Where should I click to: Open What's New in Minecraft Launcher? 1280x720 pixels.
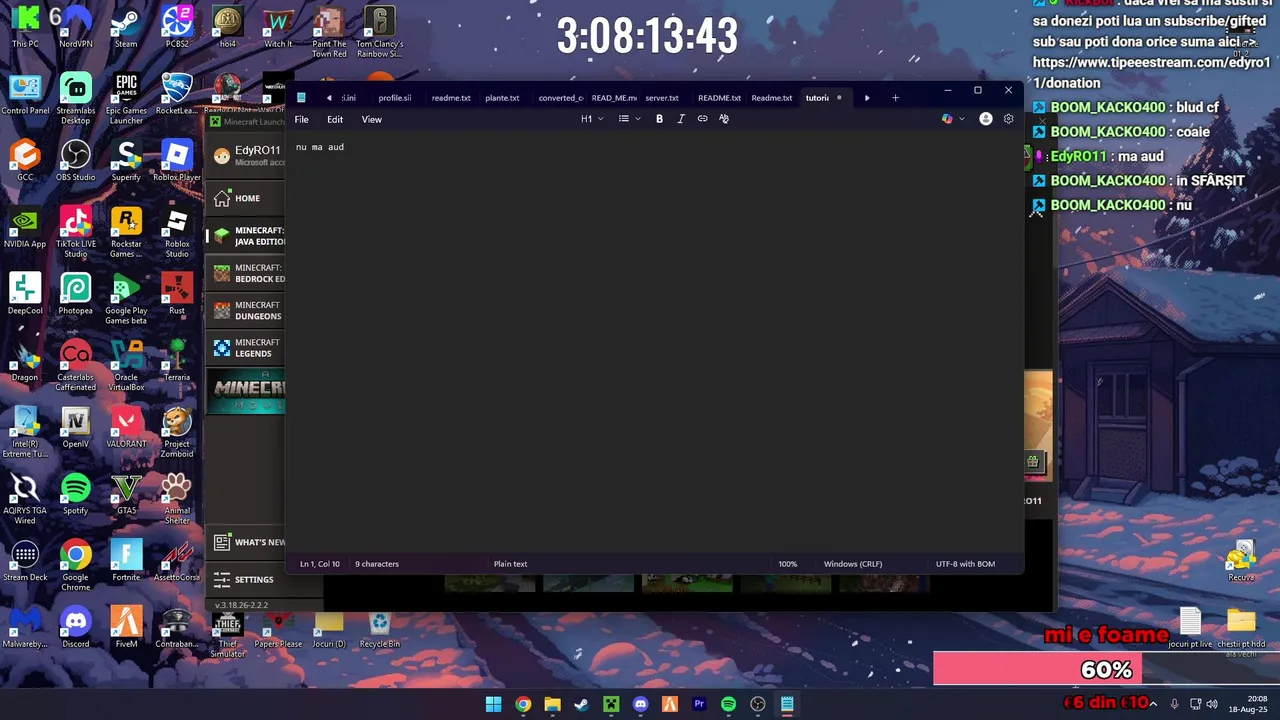(247, 542)
